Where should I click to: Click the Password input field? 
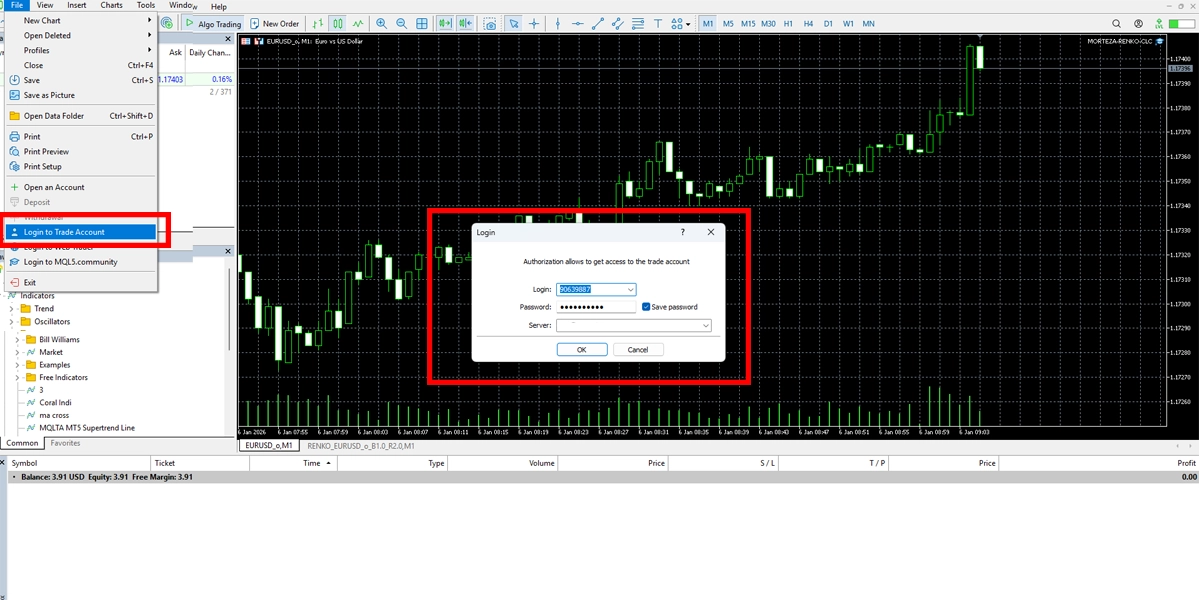pyautogui.click(x=595, y=307)
